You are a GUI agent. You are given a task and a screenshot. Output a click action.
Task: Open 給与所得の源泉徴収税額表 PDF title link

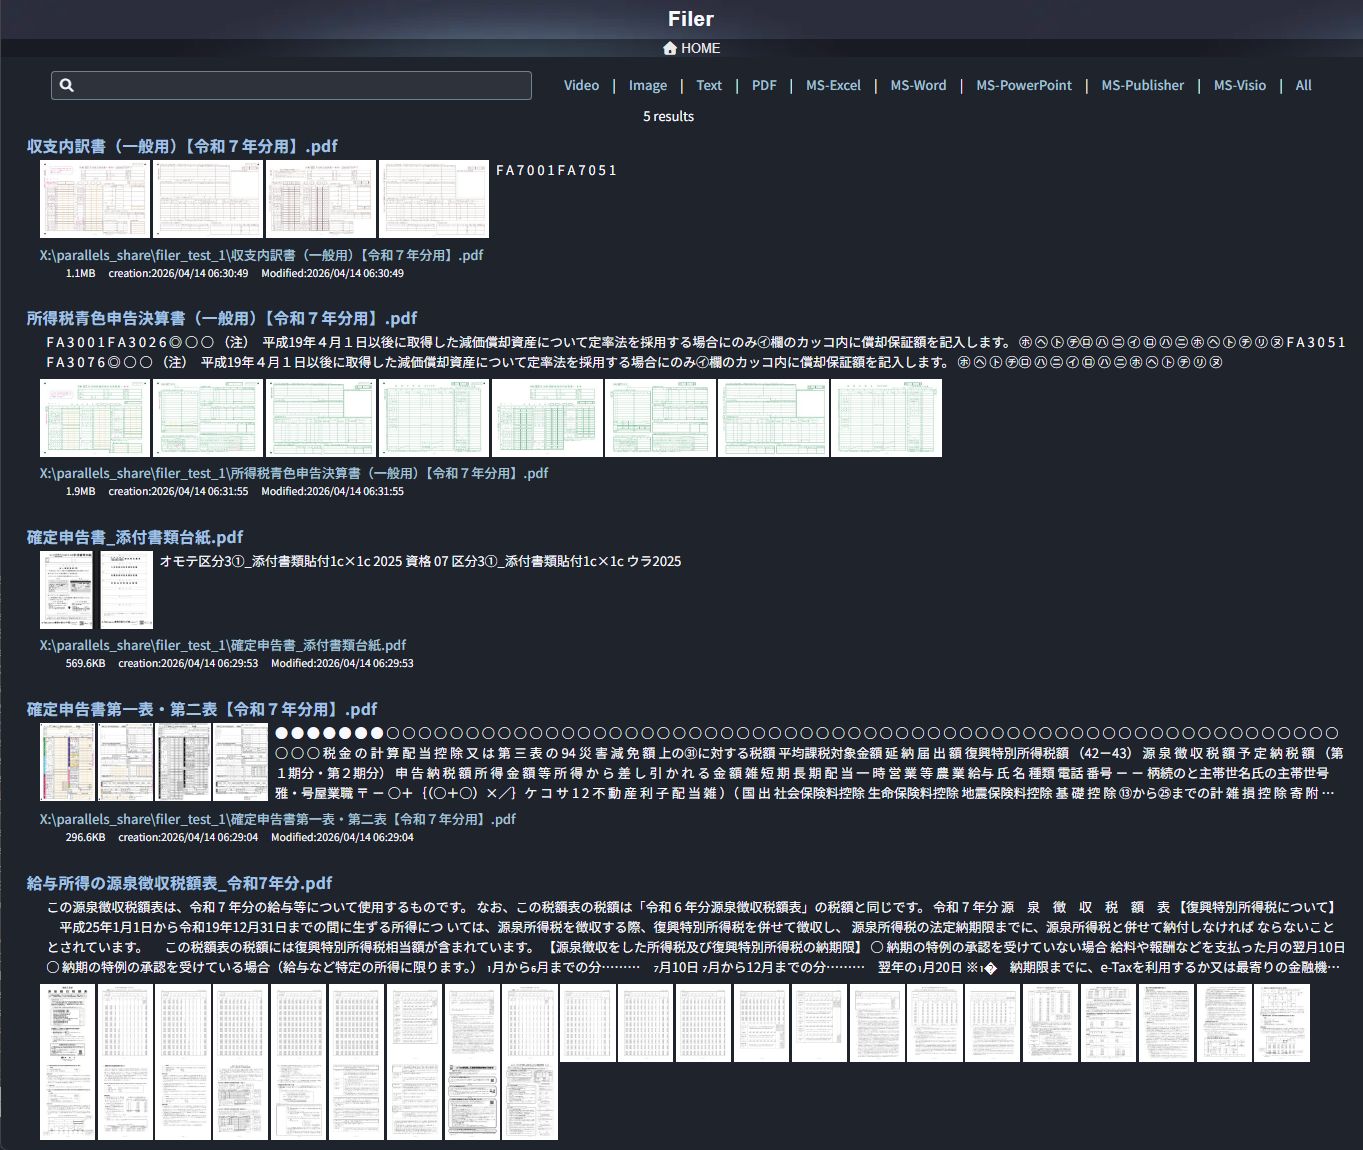179,883
